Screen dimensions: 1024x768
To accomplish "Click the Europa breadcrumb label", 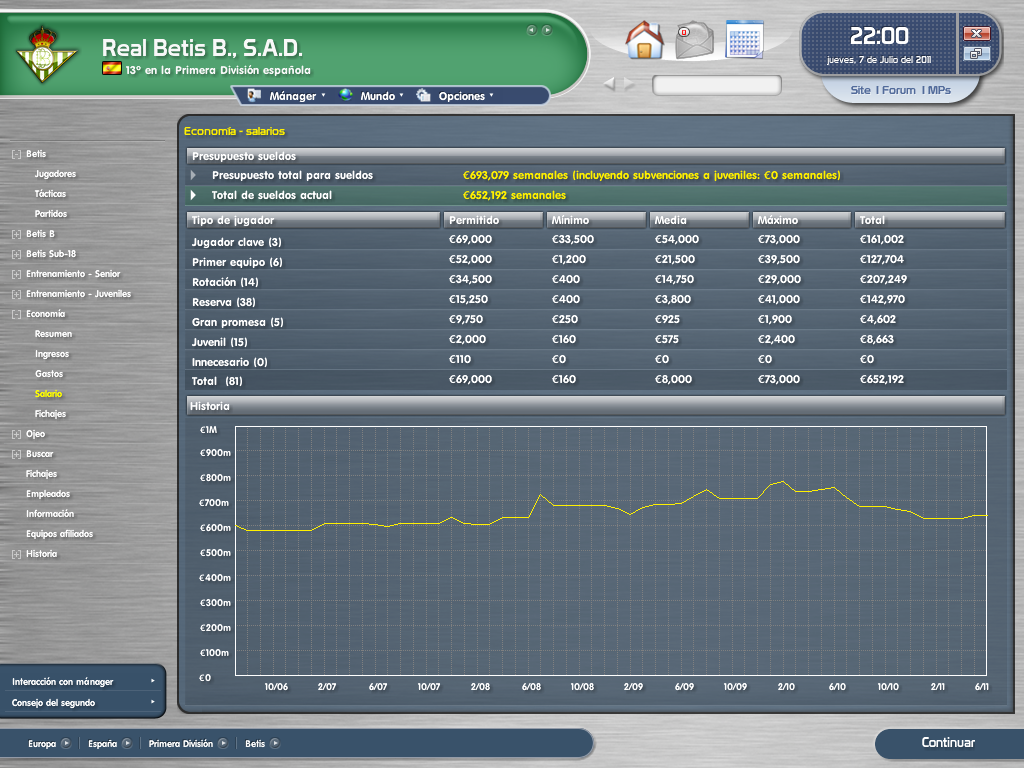I will 42,743.
